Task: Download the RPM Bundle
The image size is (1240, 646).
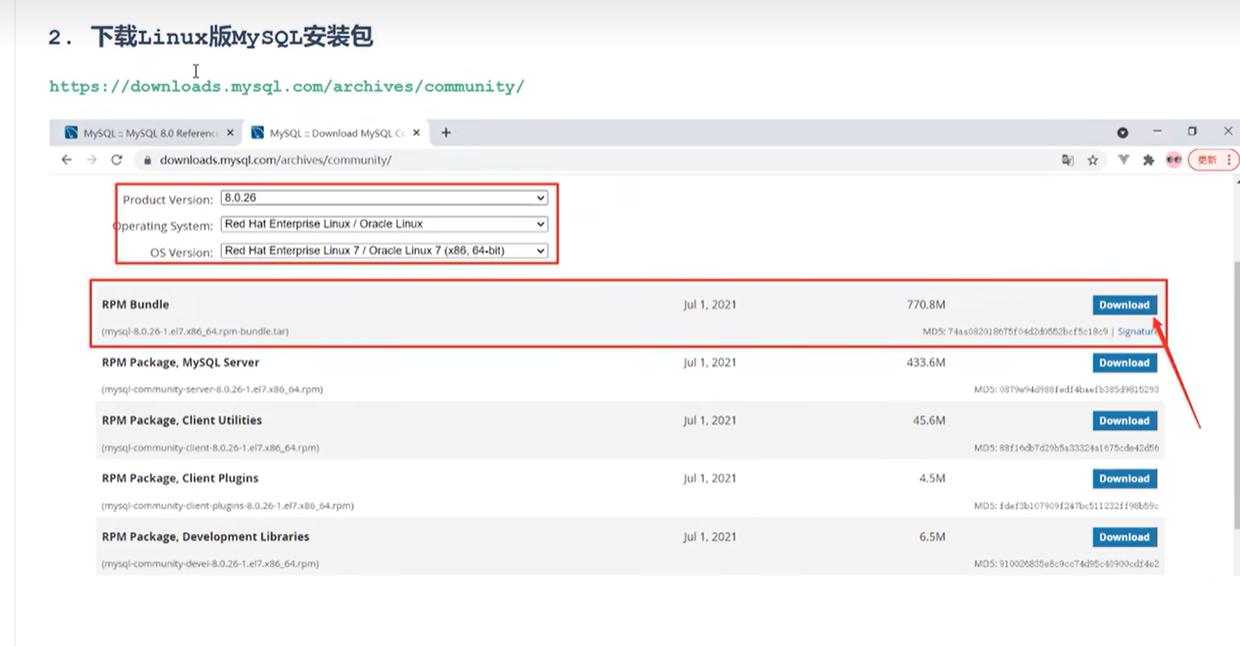Action: pyautogui.click(x=1124, y=305)
